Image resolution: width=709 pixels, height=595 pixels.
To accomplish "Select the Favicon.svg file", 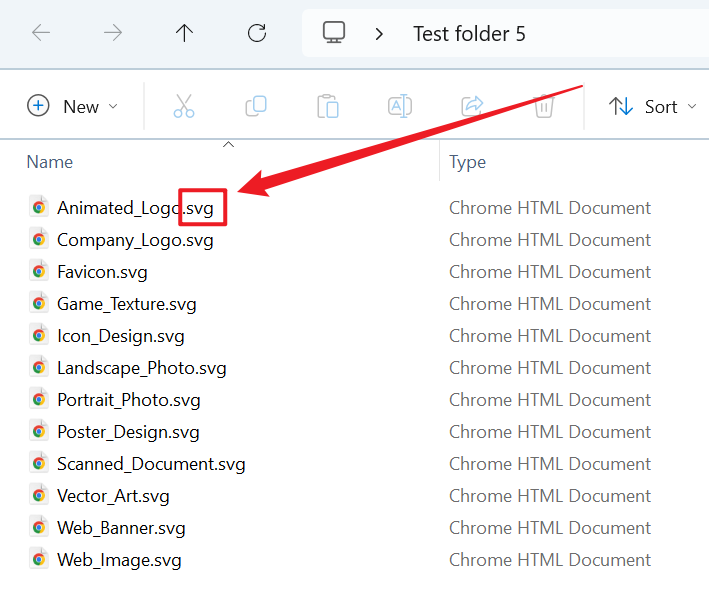I will pos(102,272).
